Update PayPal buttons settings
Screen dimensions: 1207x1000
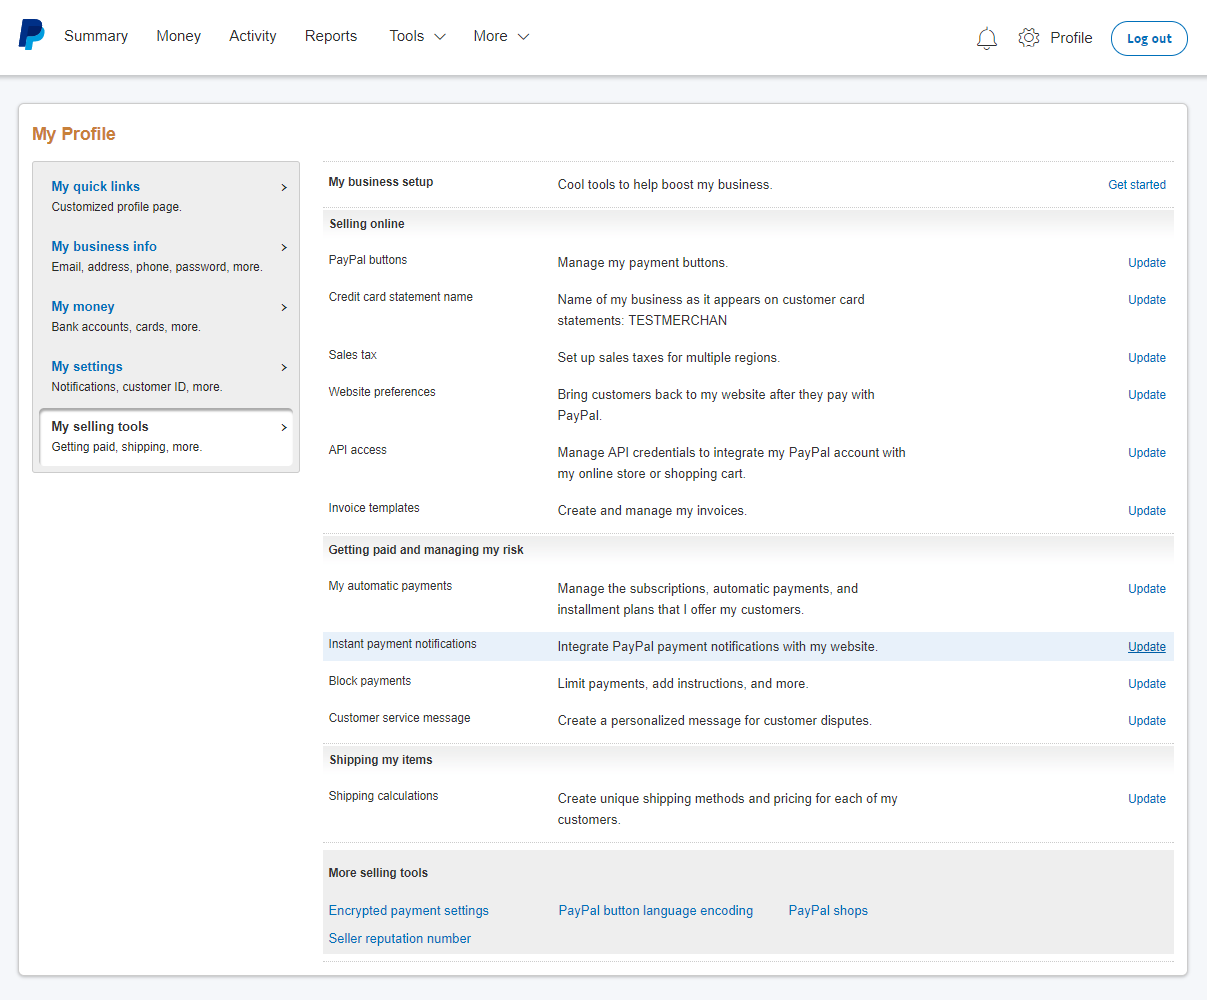pyautogui.click(x=1147, y=263)
